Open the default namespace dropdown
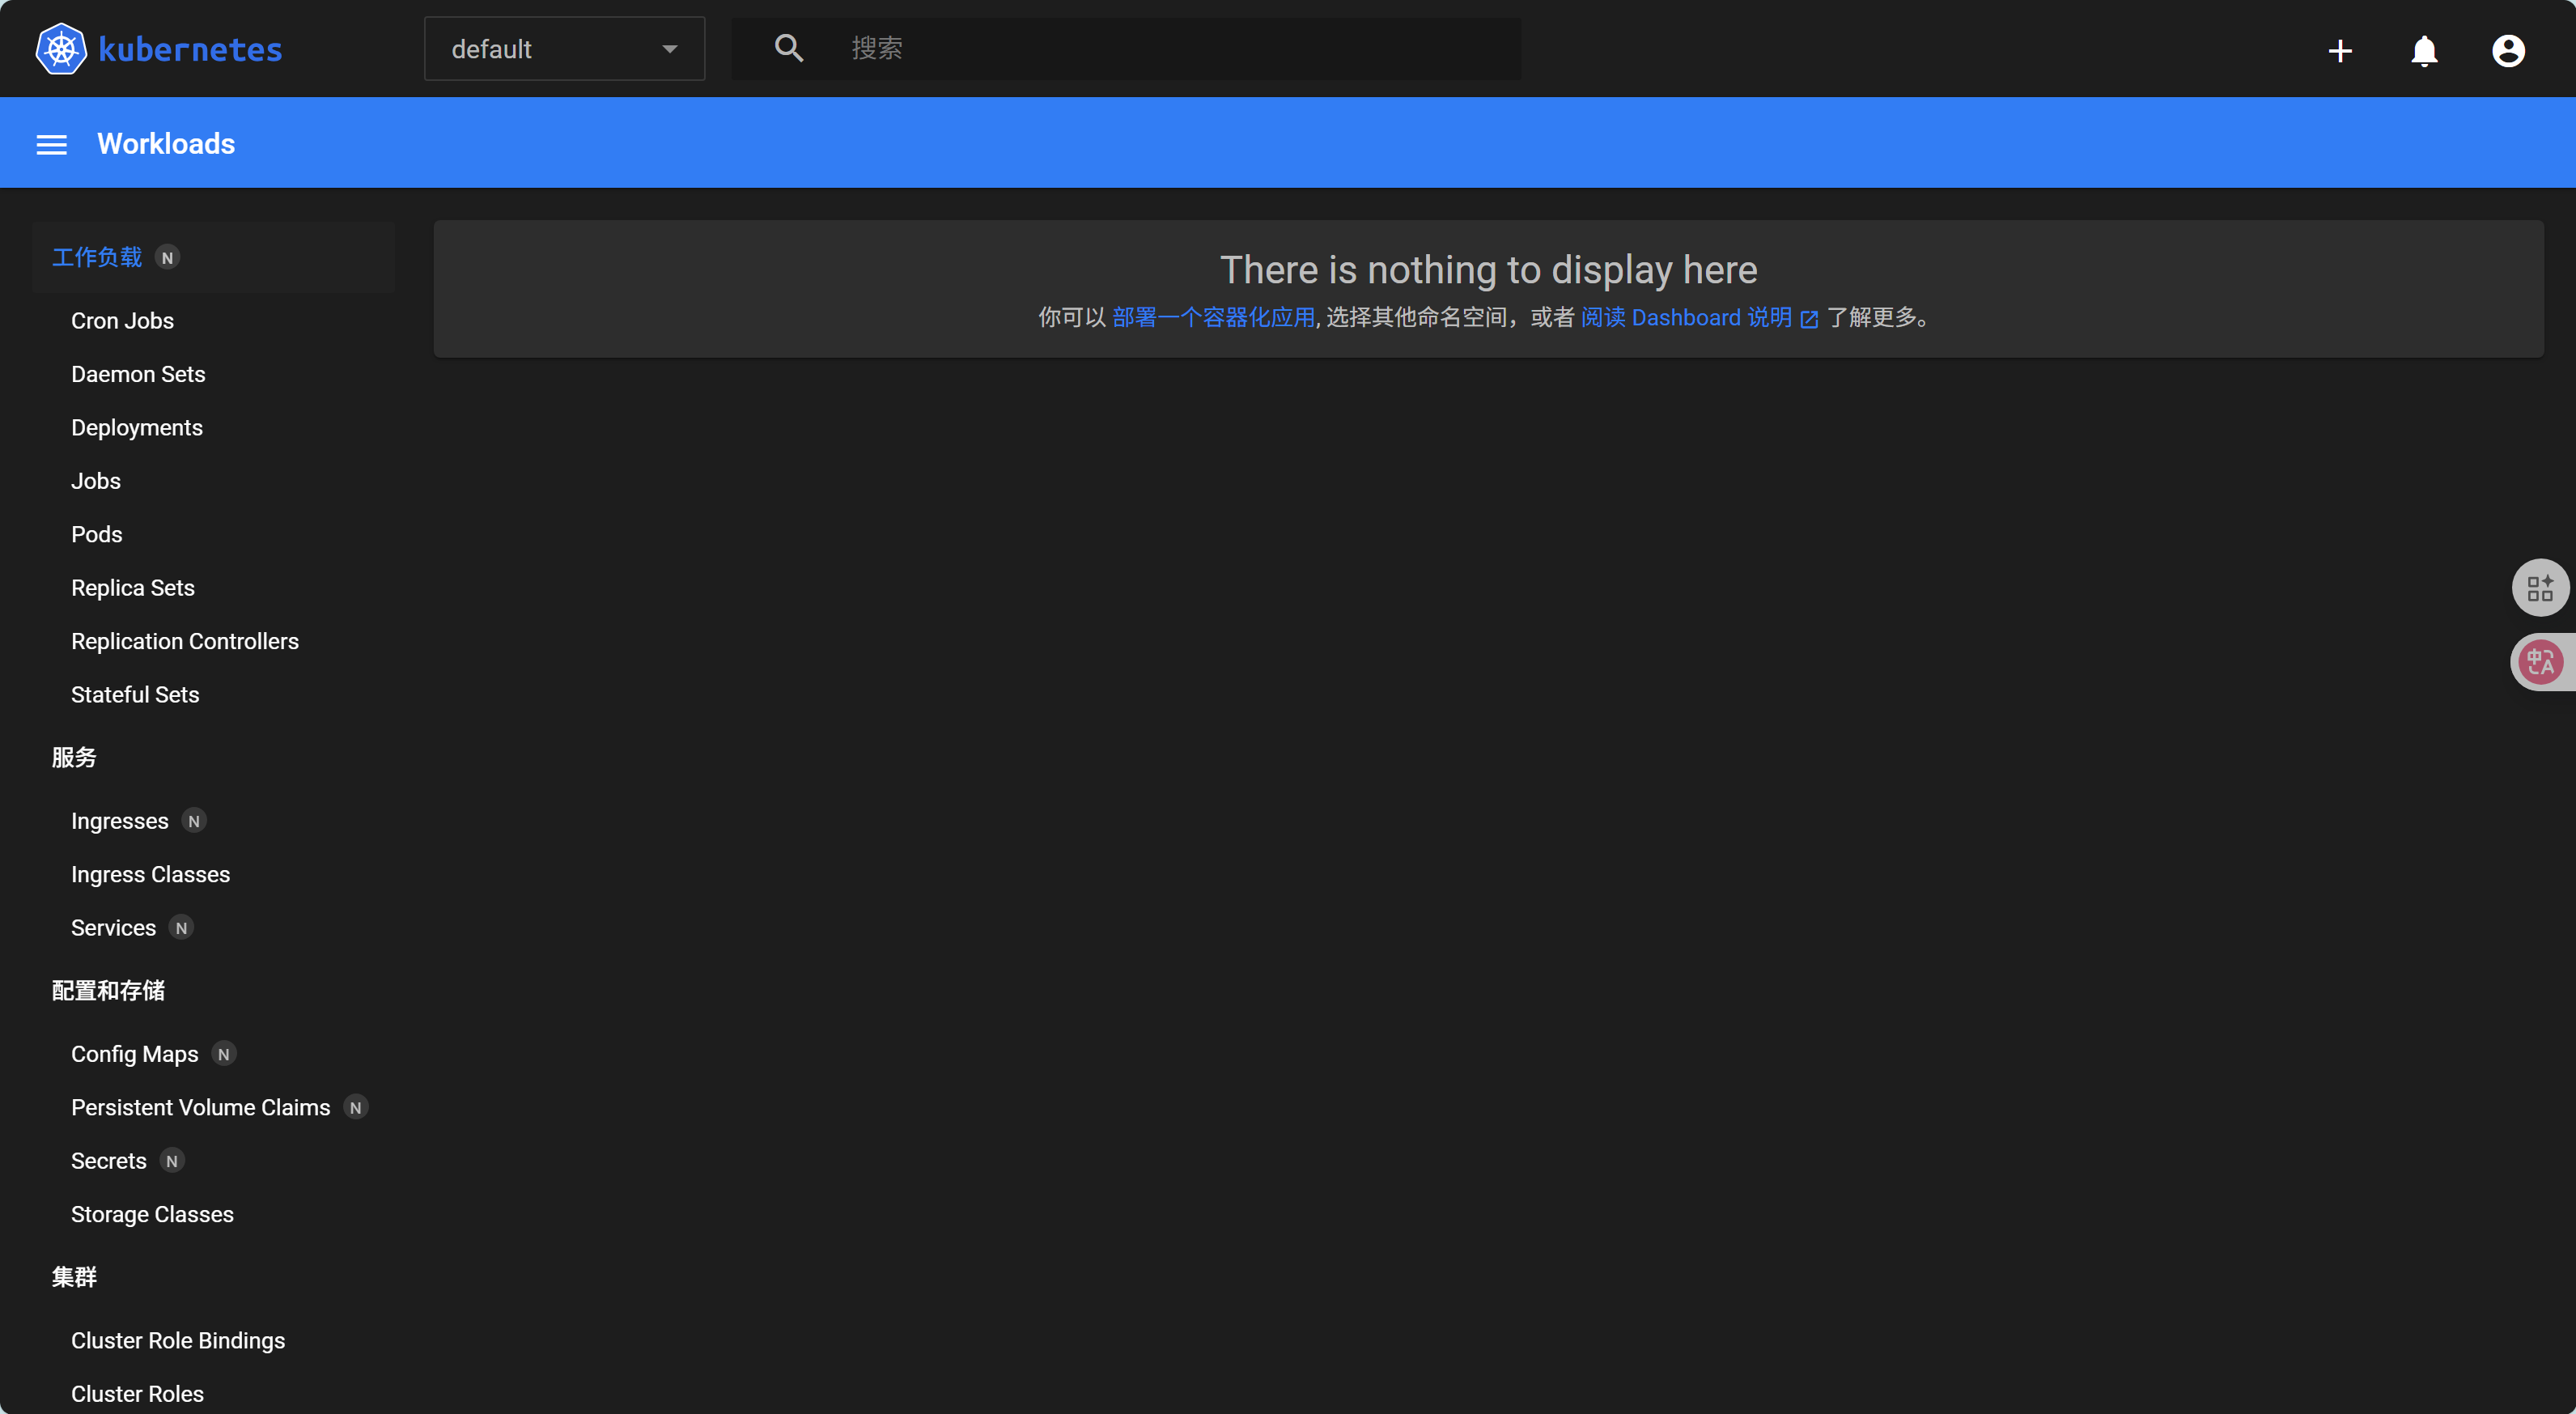Screen dimensions: 2576x1414 click(x=564, y=49)
